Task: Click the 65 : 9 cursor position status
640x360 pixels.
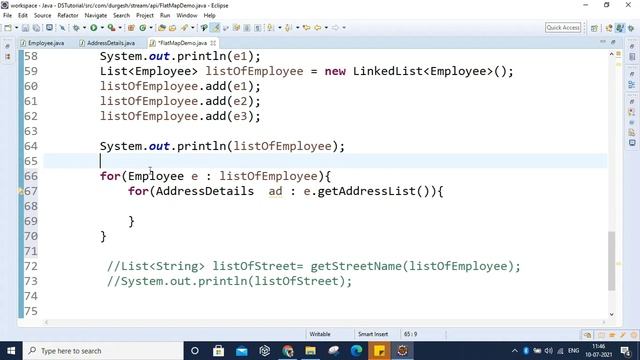Action: pos(411,334)
